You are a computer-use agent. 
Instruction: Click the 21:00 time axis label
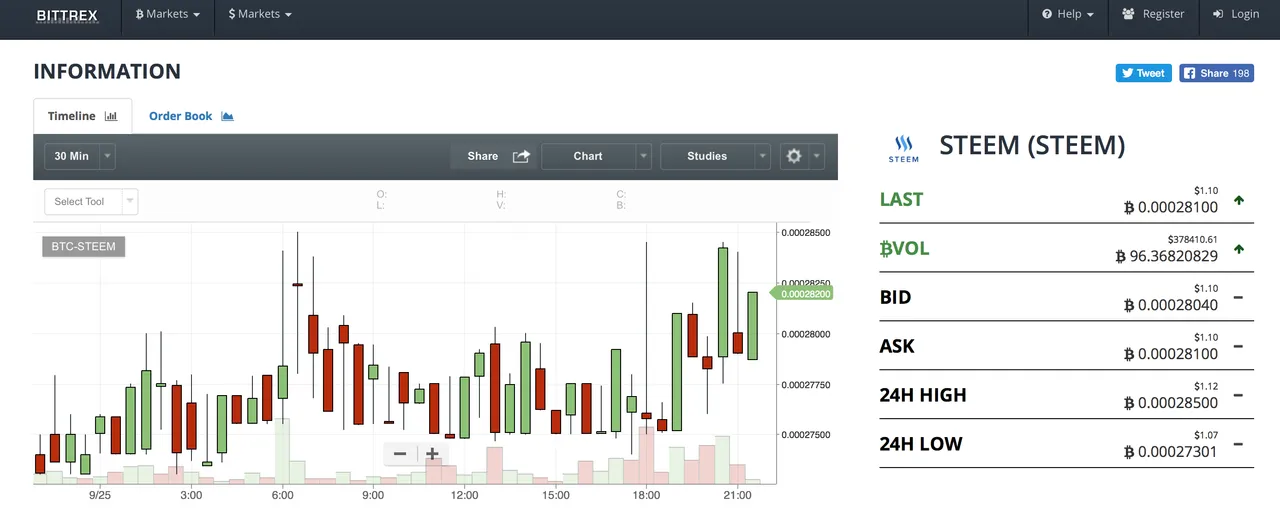(737, 496)
